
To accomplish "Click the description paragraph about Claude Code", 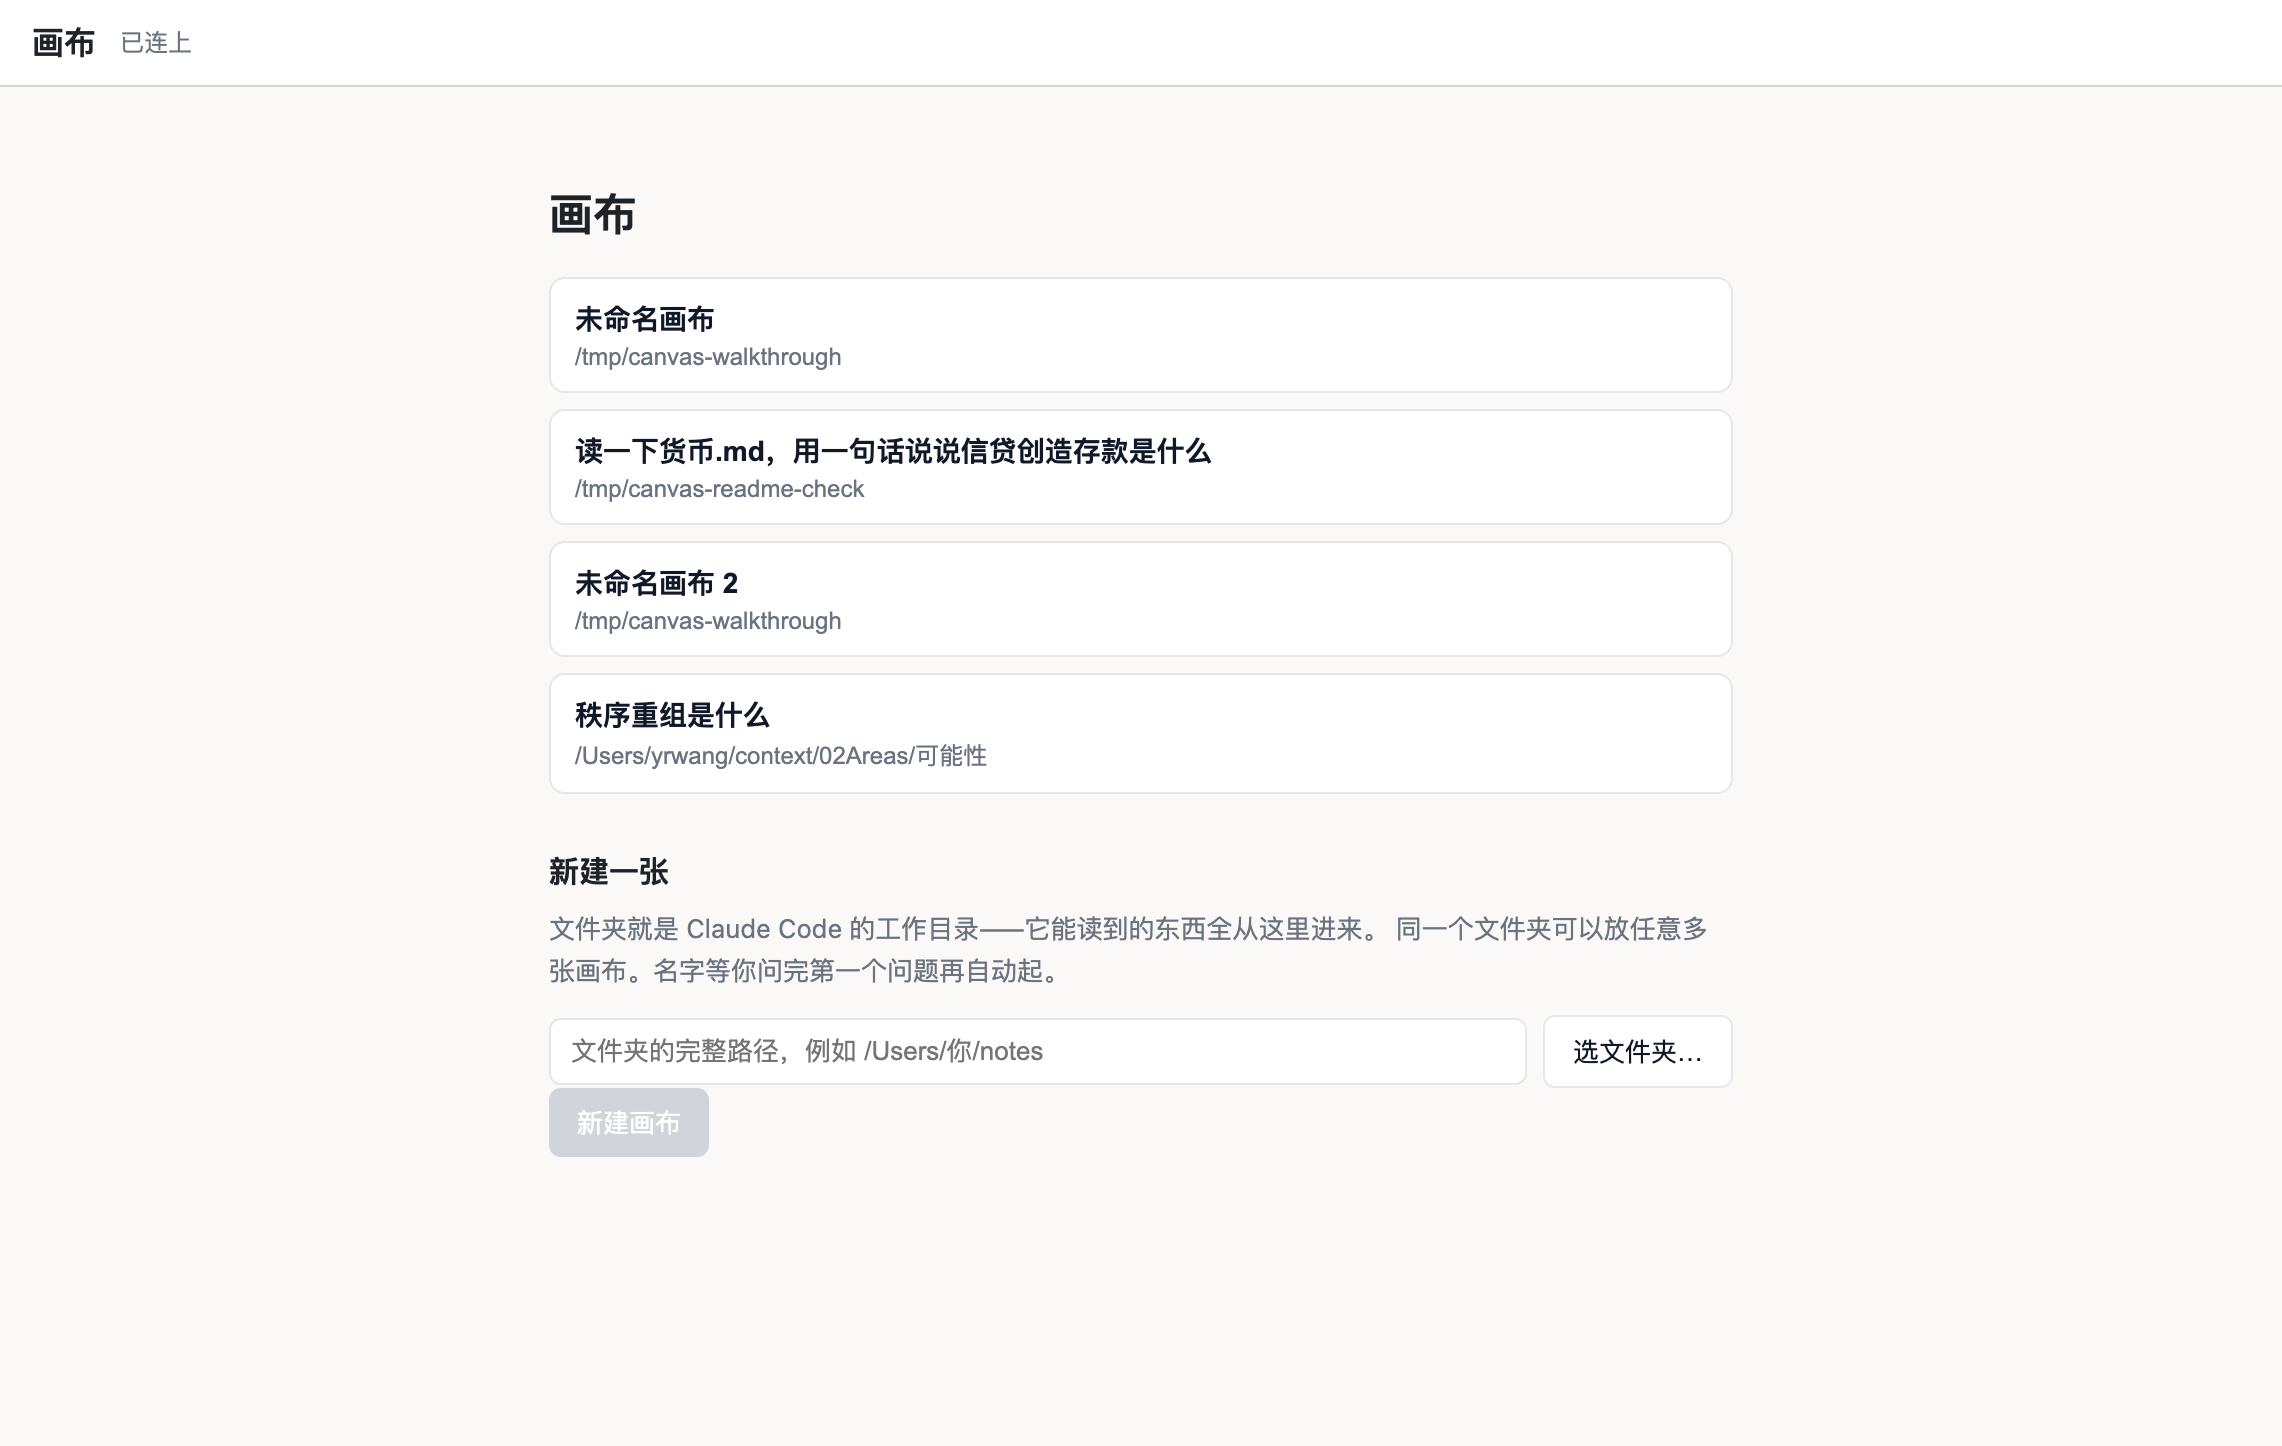I will pos(1128,949).
